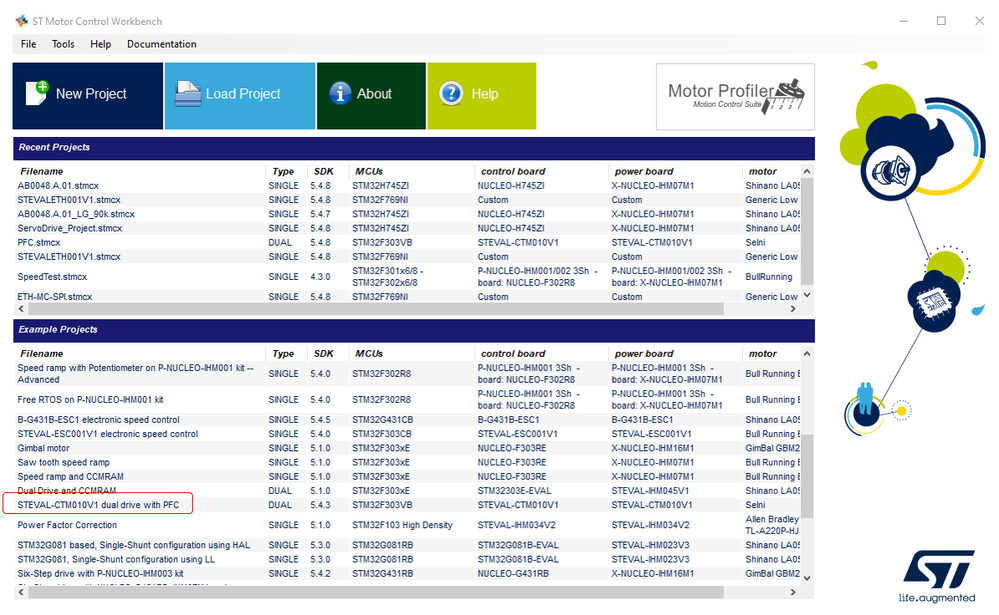Image resolution: width=999 pixels, height=615 pixels.
Task: Select recent project SpeedTest.stmcx
Action: 52,277
